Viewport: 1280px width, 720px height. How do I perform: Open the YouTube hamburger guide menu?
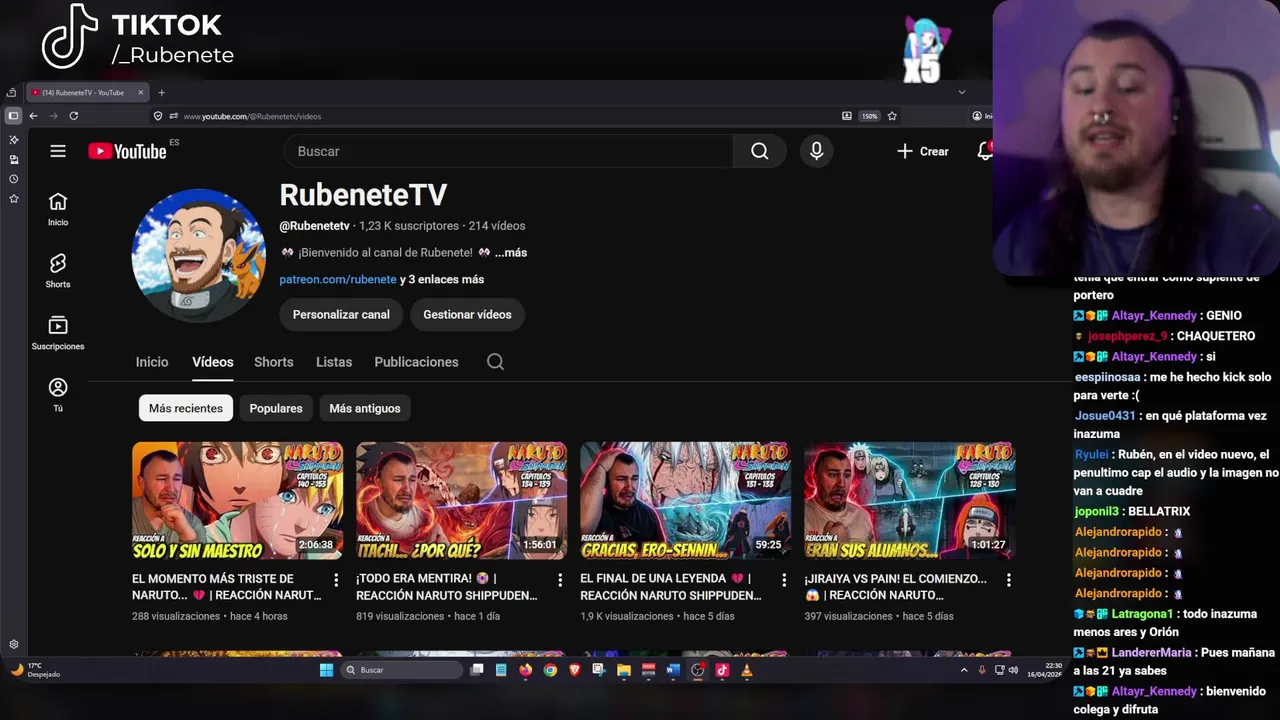click(58, 151)
